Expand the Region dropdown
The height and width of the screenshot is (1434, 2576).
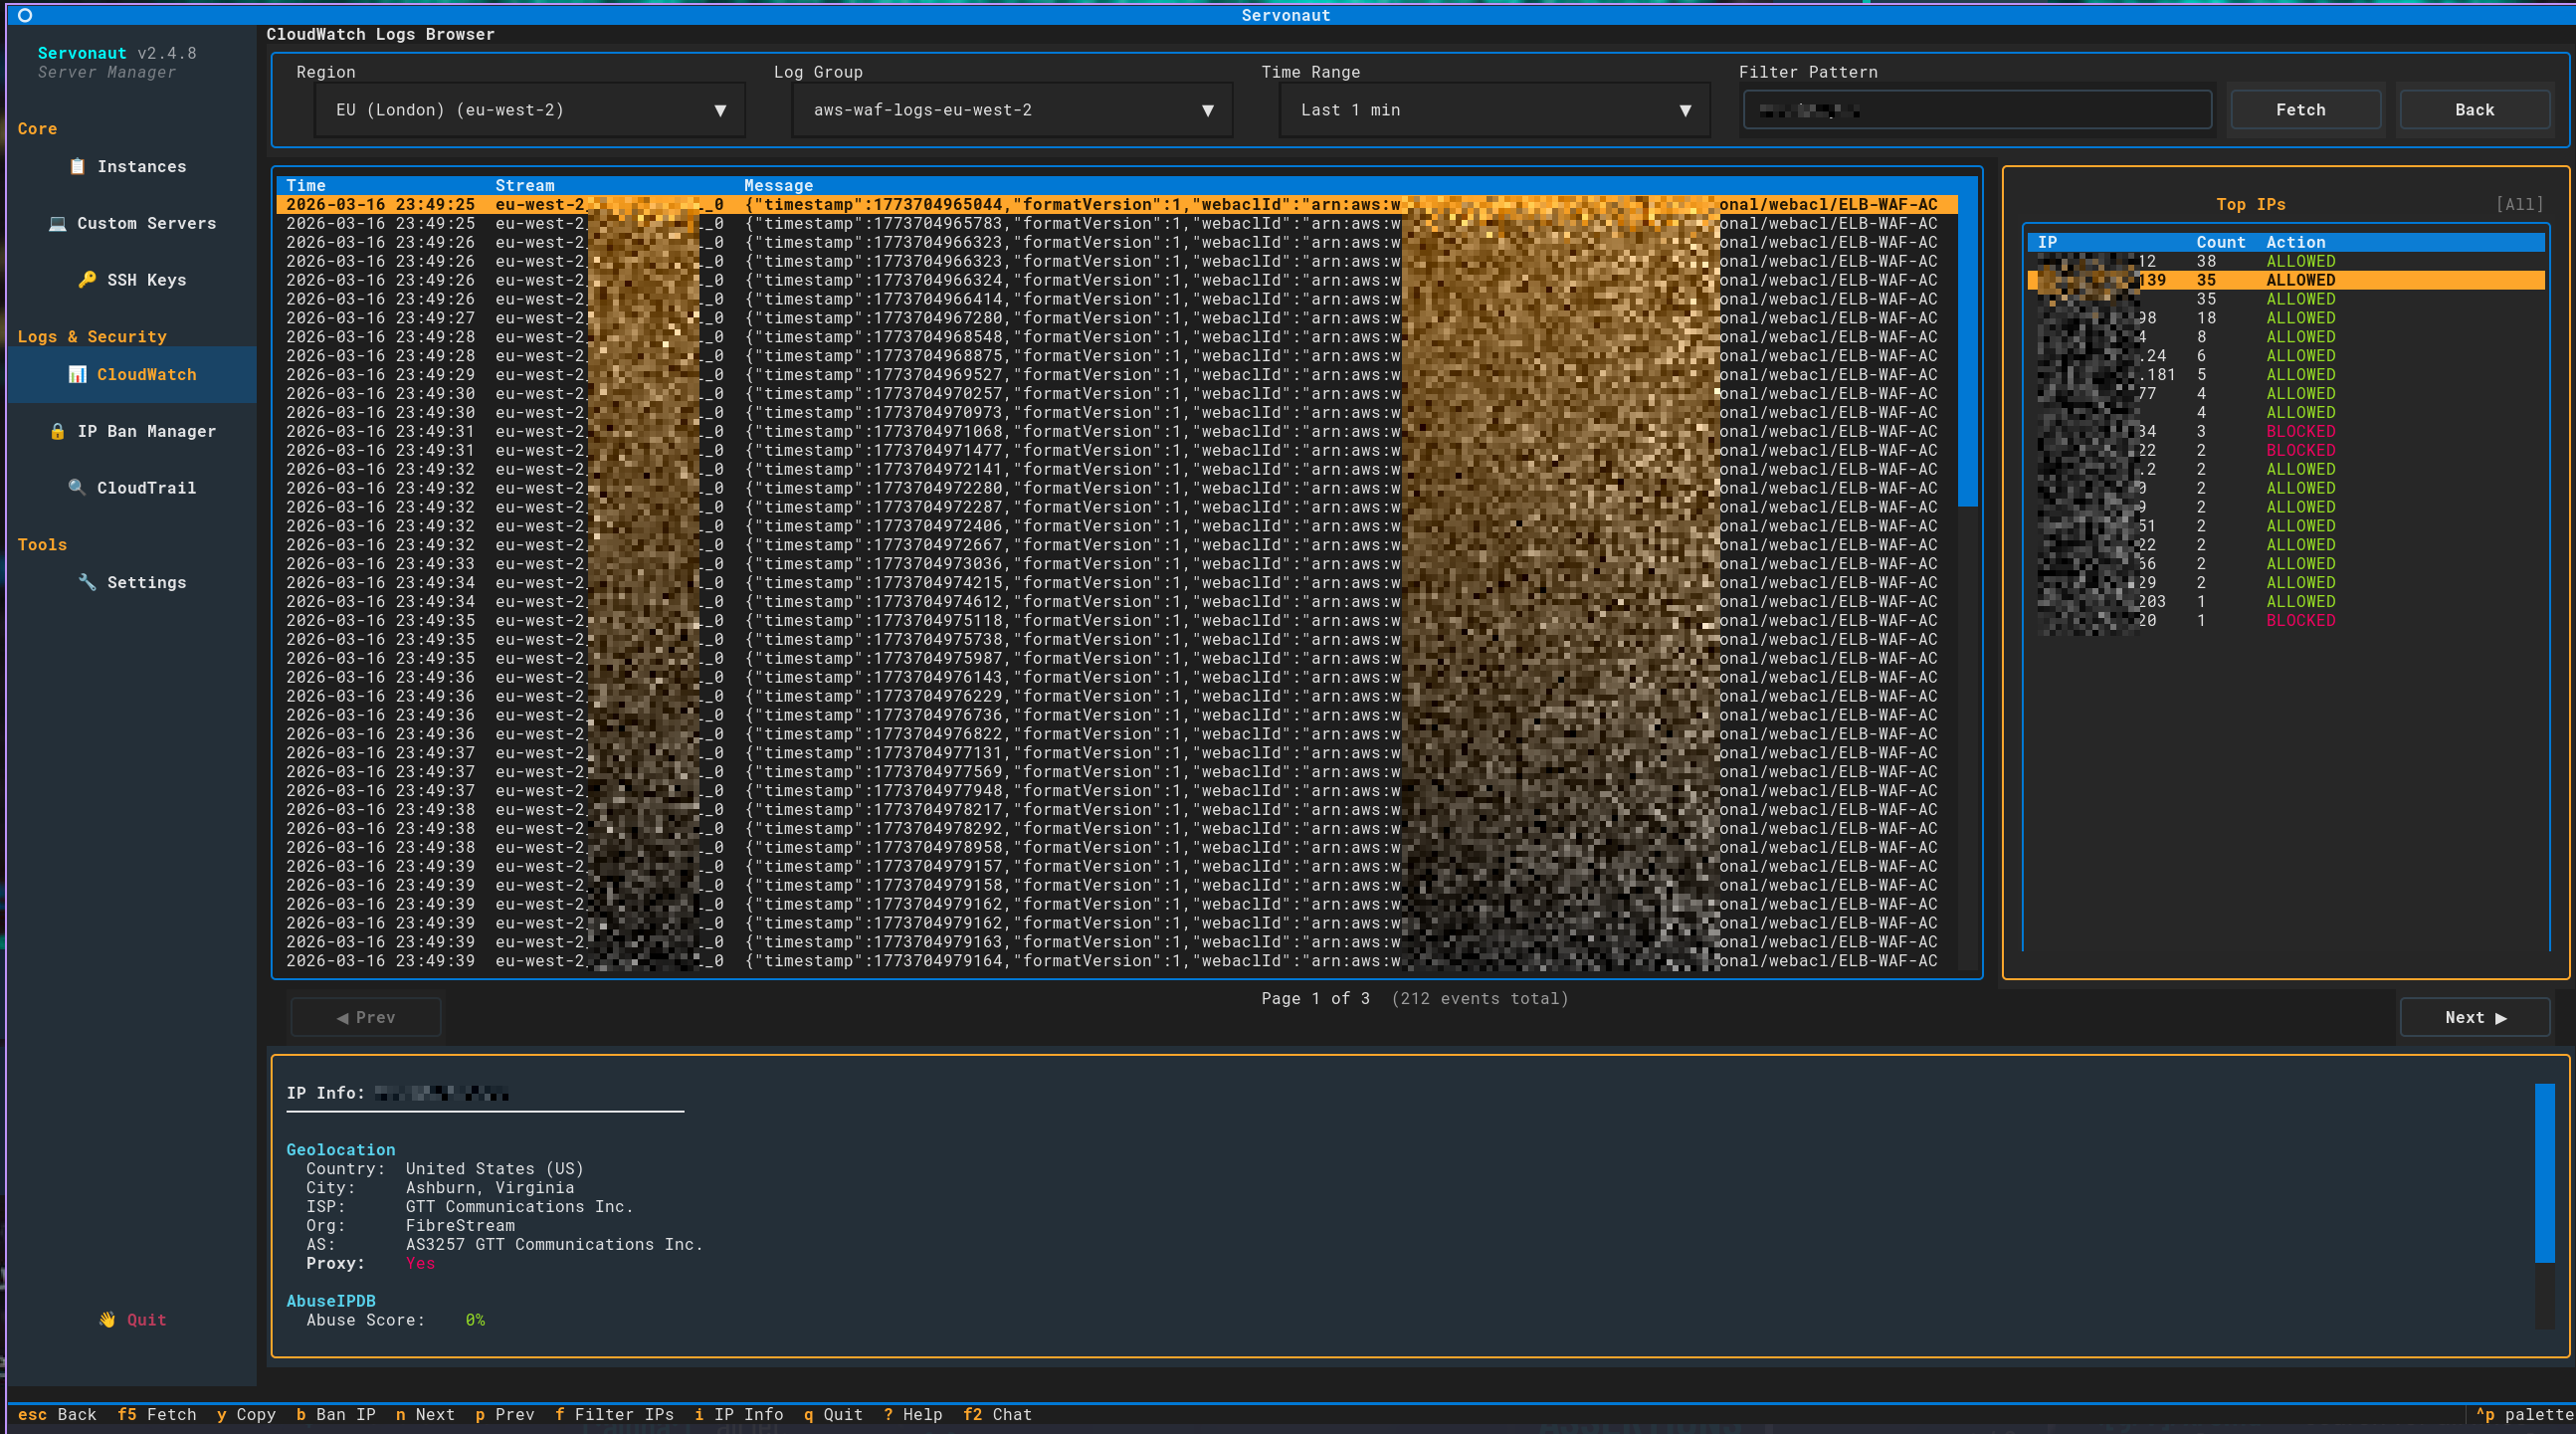pyautogui.click(x=530, y=110)
